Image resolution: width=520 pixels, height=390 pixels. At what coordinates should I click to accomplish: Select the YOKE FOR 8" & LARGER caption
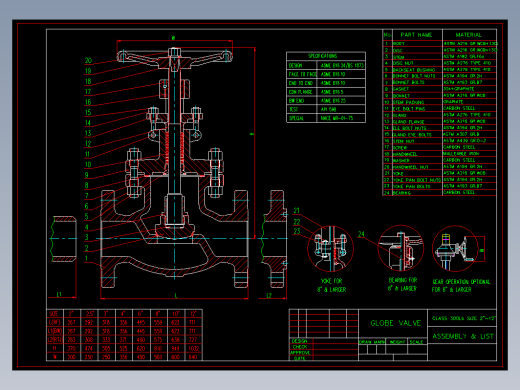click(x=332, y=285)
